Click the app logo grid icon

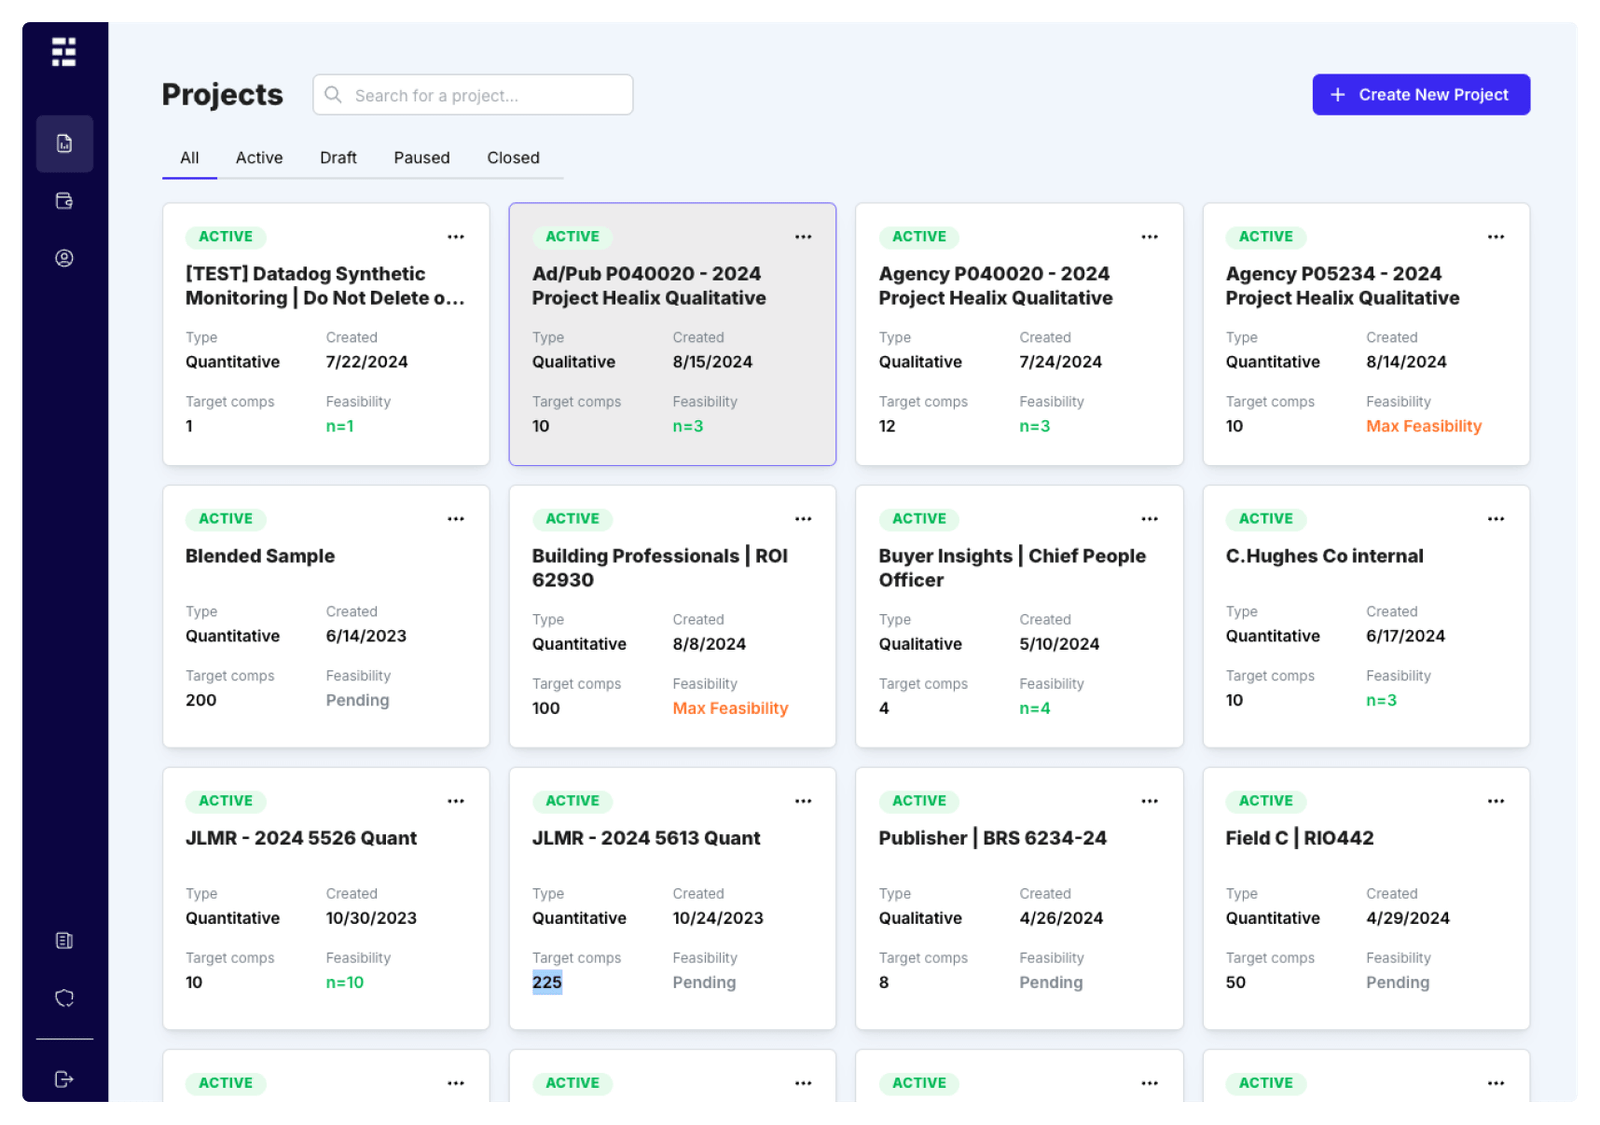(64, 52)
